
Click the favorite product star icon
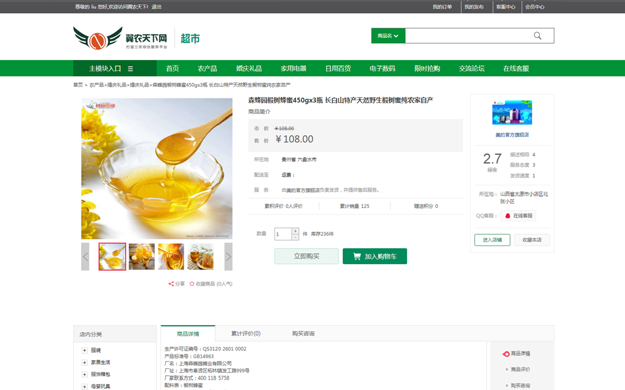[x=192, y=284]
